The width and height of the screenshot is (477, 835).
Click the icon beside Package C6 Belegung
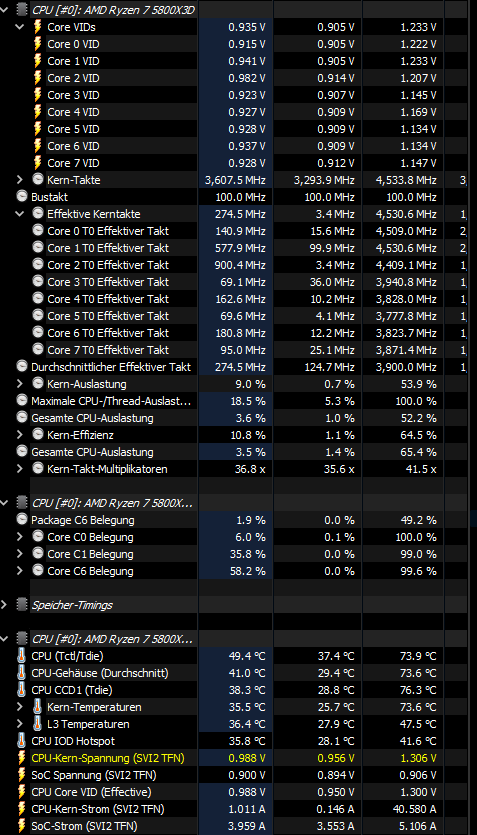[x=22, y=519]
